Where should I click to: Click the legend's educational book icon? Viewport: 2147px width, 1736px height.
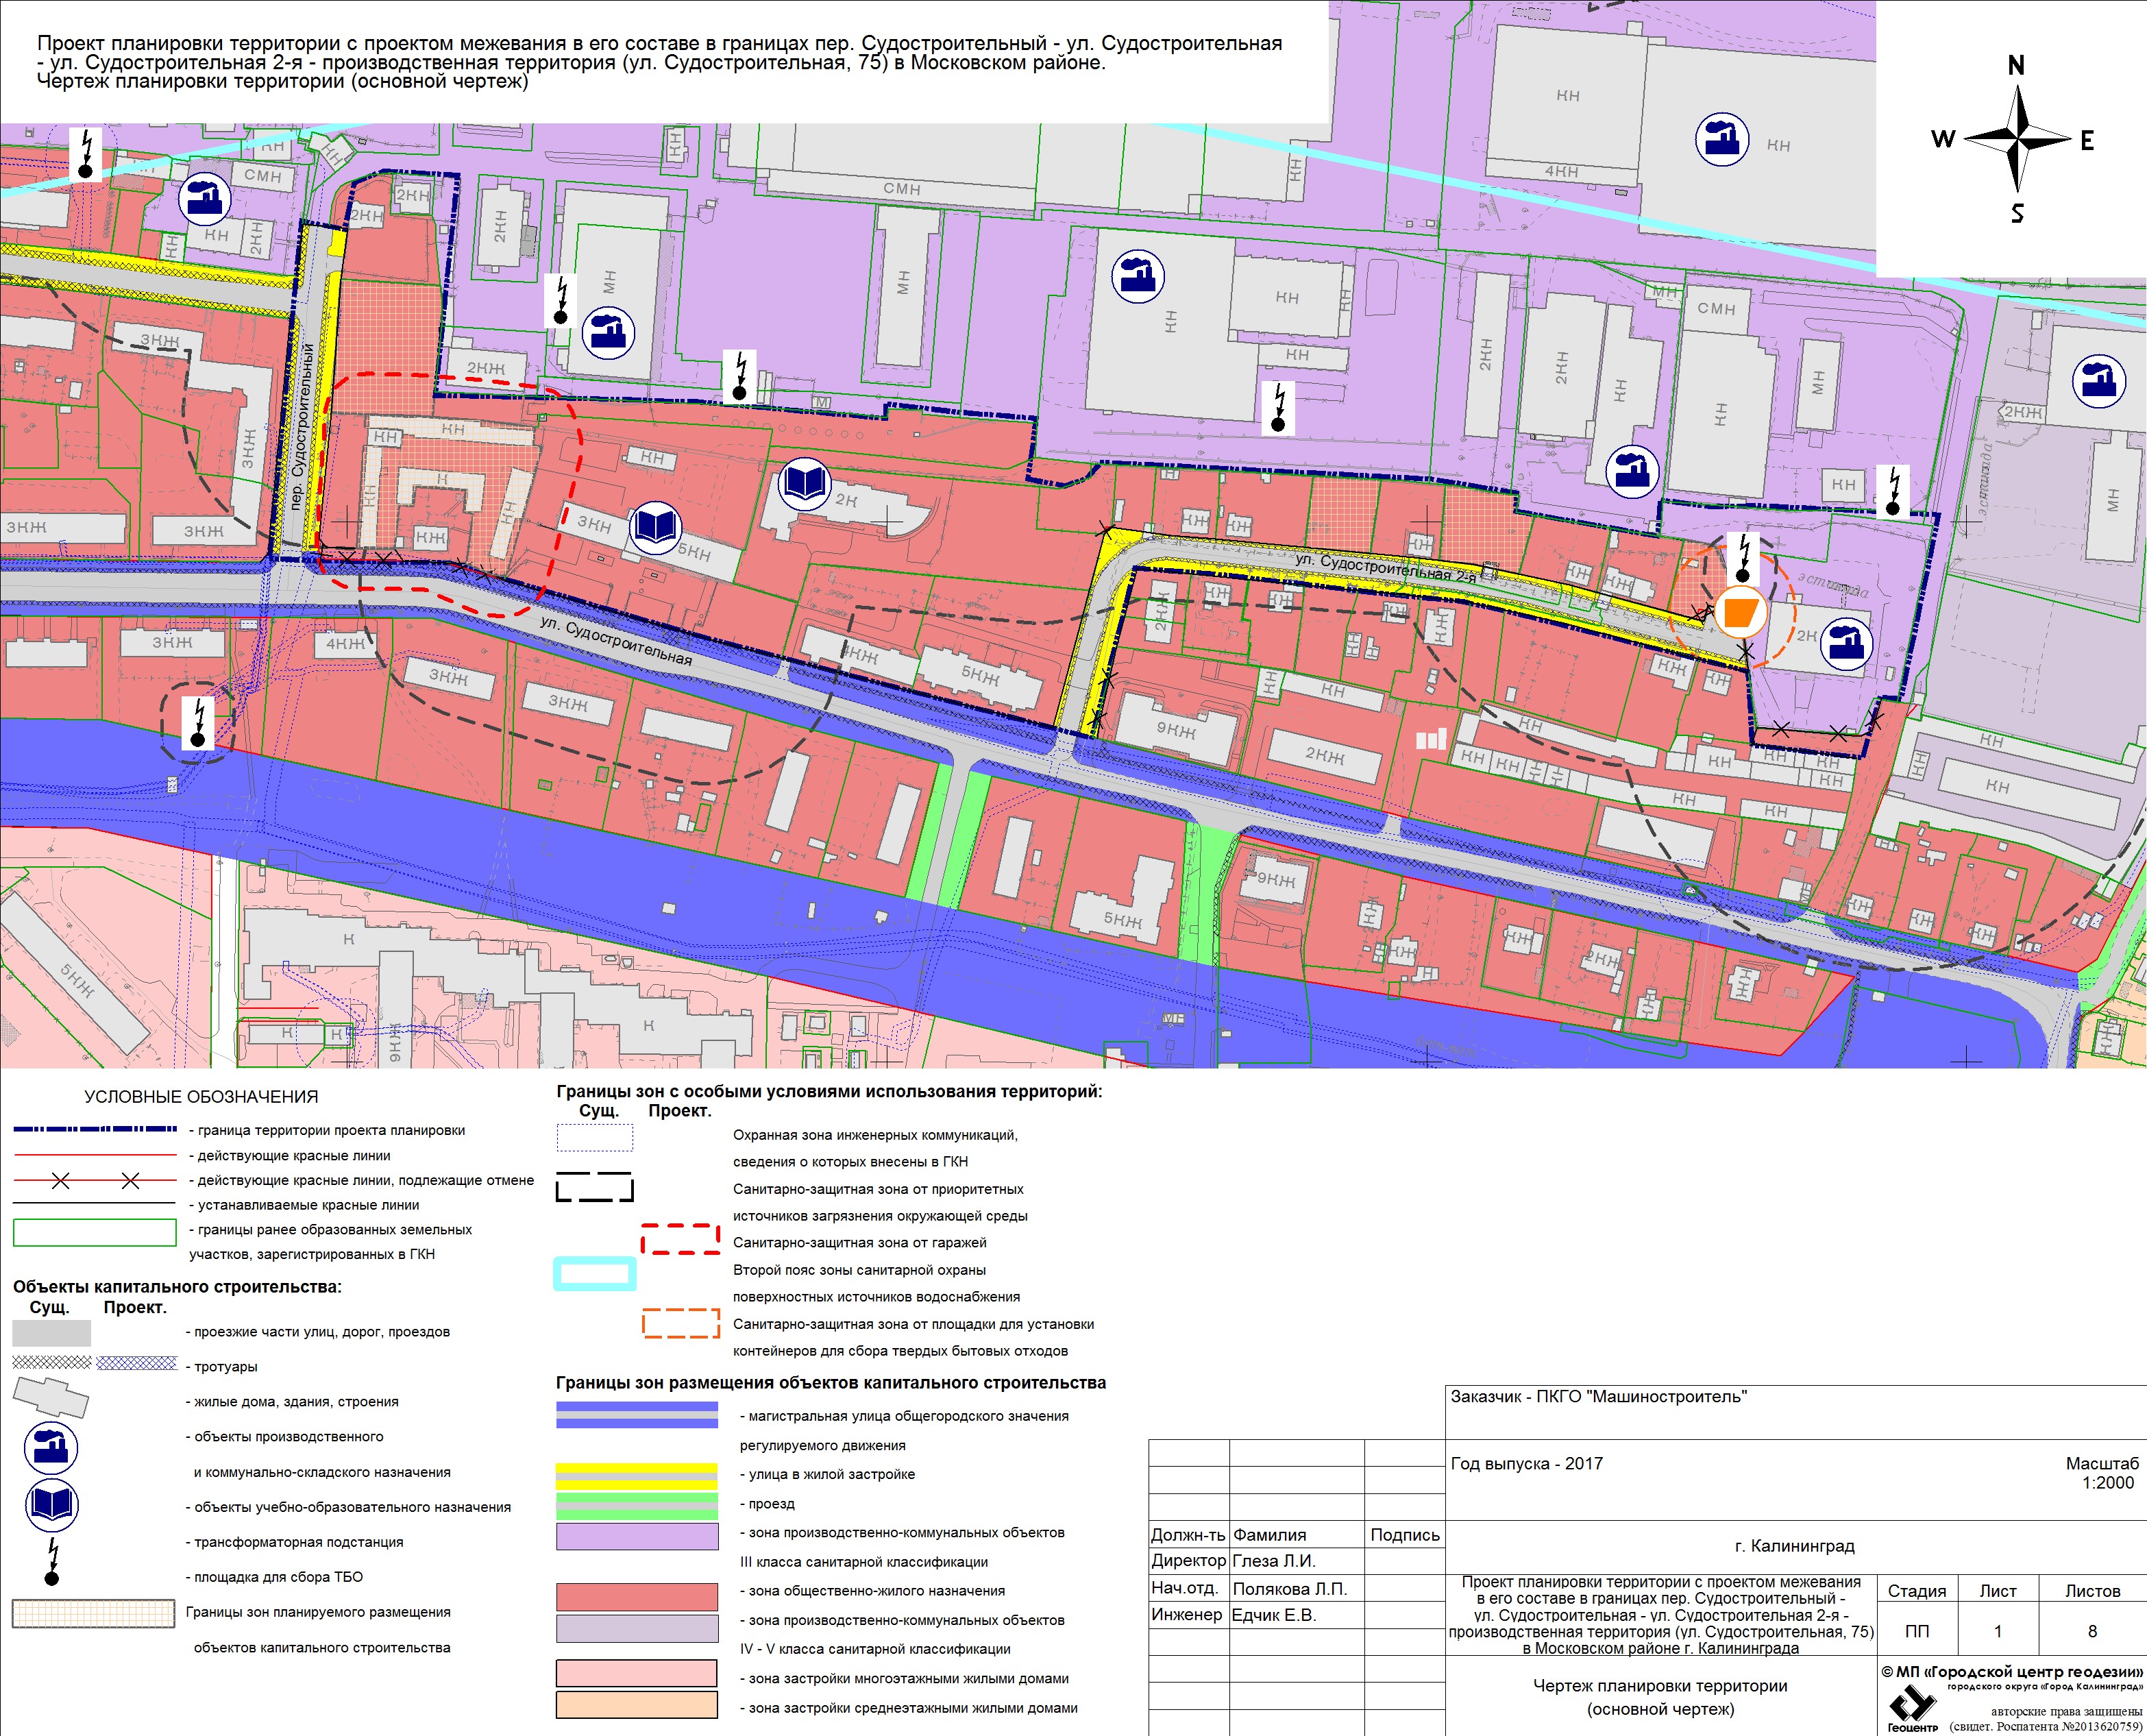tap(51, 1504)
